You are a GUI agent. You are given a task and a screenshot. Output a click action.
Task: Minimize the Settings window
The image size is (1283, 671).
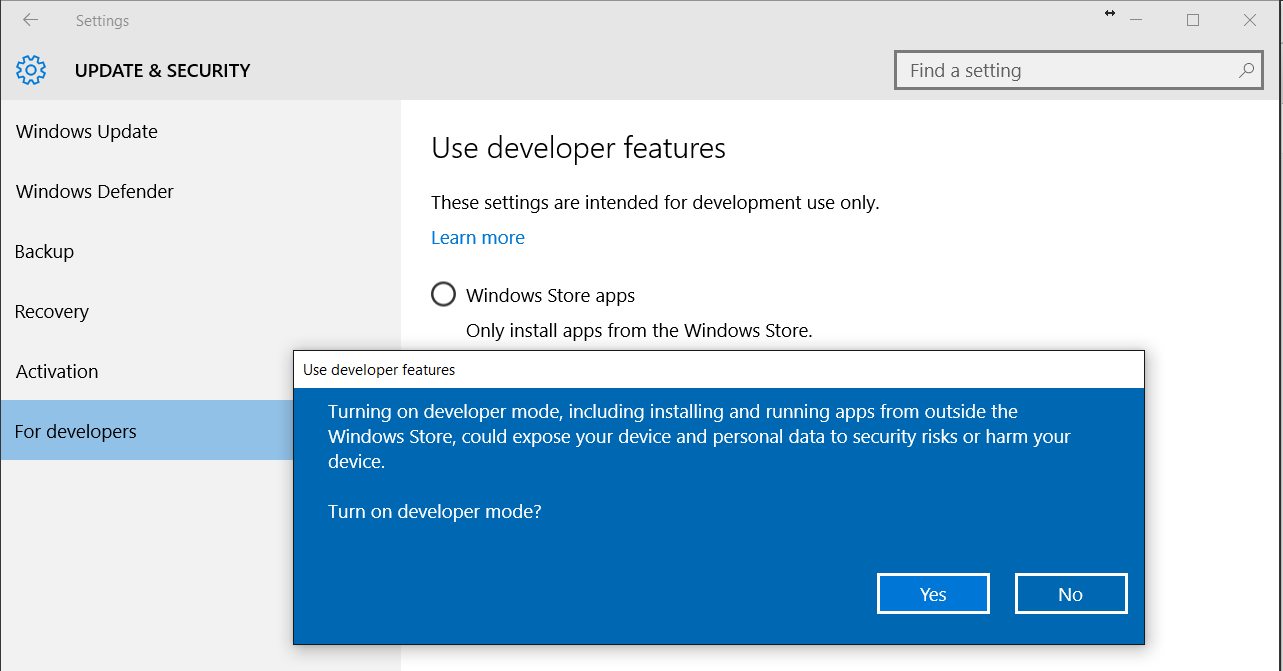click(1137, 20)
